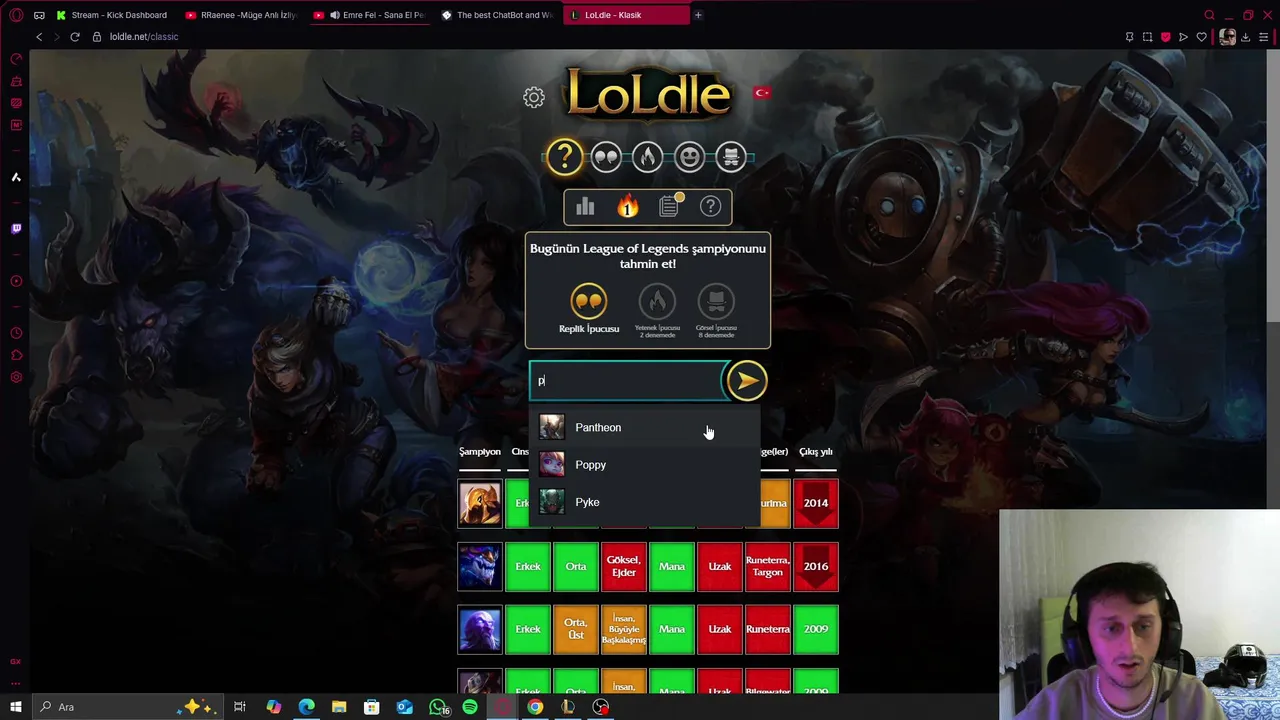Click the 2016 release year cell
The width and height of the screenshot is (1280, 720).
coord(816,566)
